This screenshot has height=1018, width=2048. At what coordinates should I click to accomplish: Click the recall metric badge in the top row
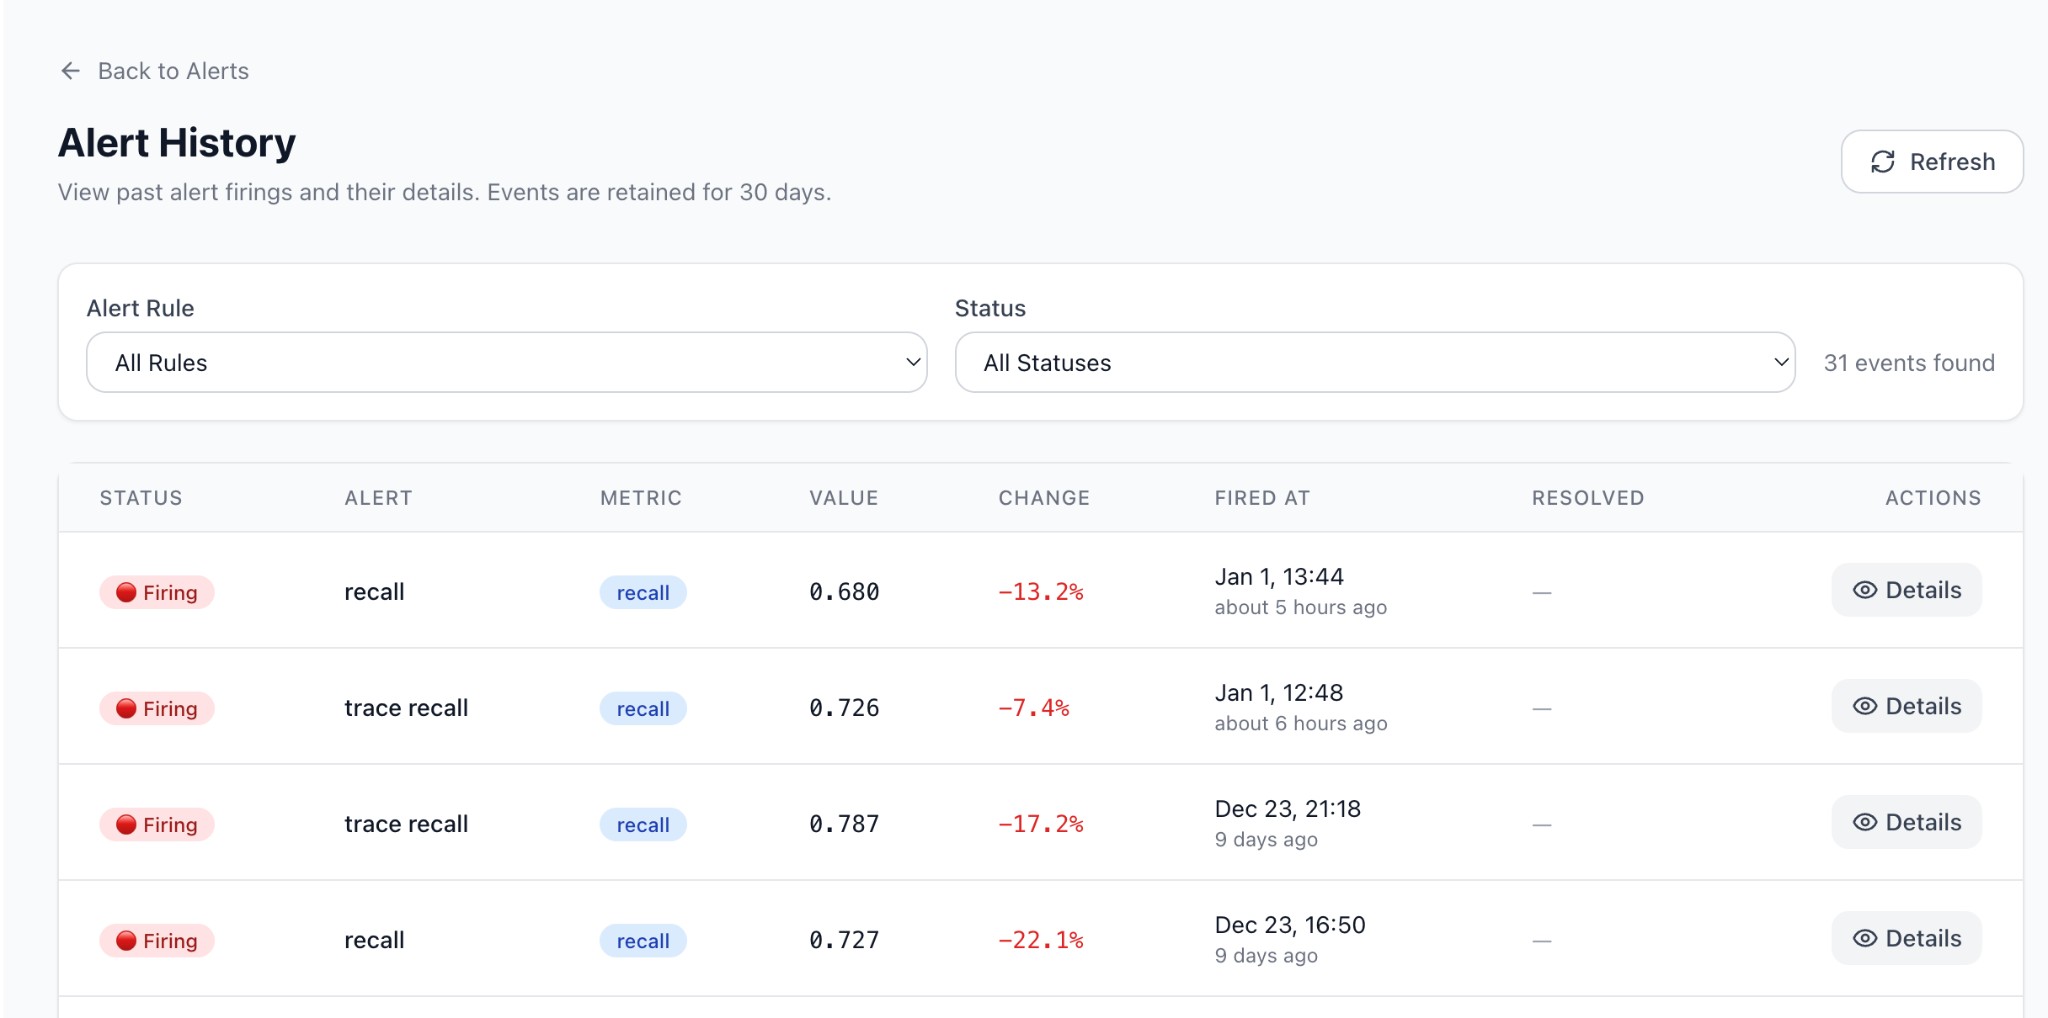pos(643,592)
